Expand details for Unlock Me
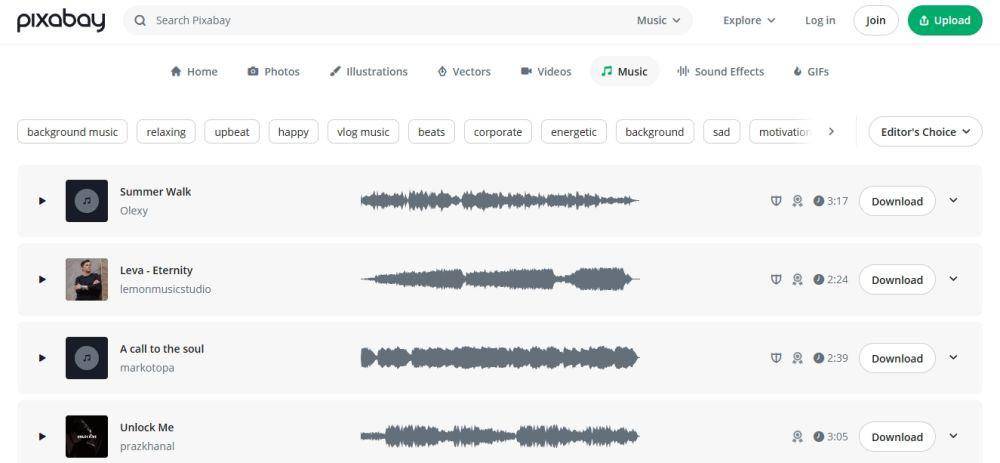1000x463 pixels. pyautogui.click(x=953, y=436)
